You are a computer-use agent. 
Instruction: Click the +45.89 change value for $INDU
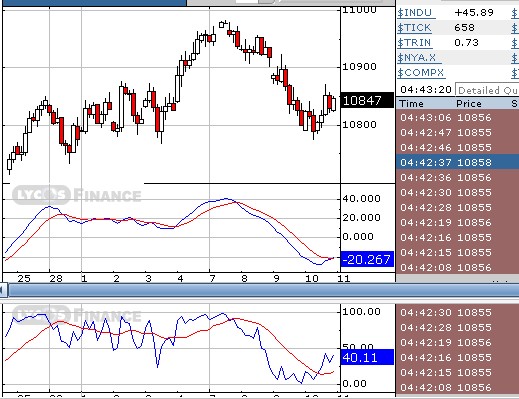tap(474, 13)
